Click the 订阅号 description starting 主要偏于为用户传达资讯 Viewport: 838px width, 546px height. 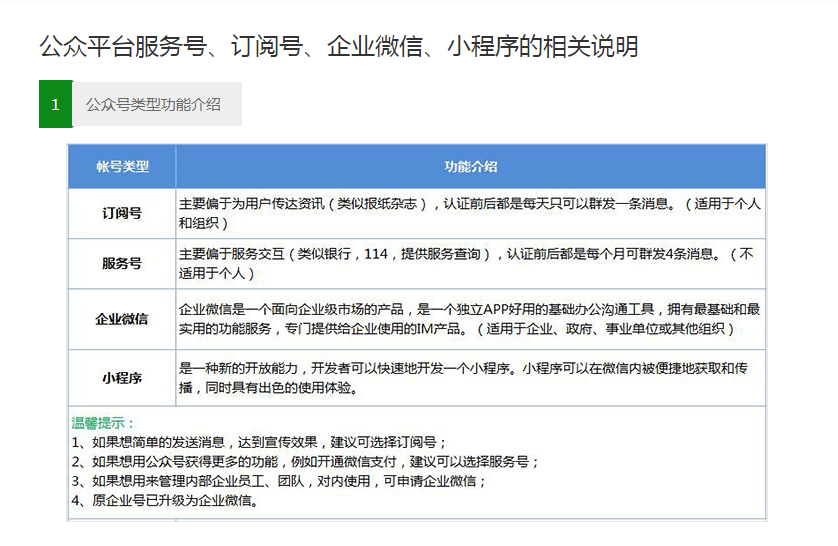click(x=469, y=213)
